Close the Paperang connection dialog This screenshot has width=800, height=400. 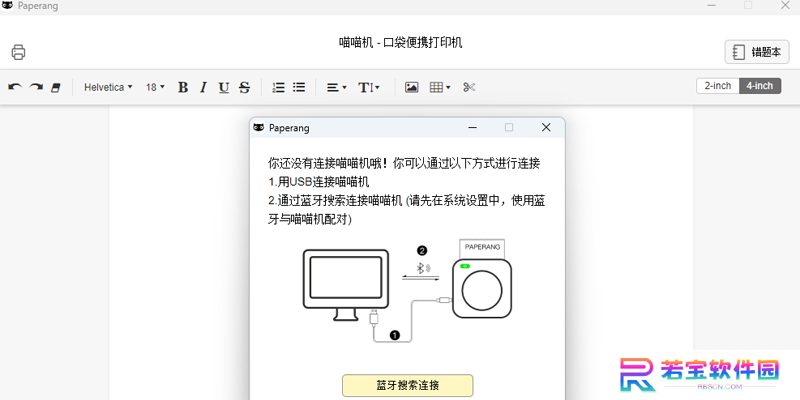(x=546, y=128)
